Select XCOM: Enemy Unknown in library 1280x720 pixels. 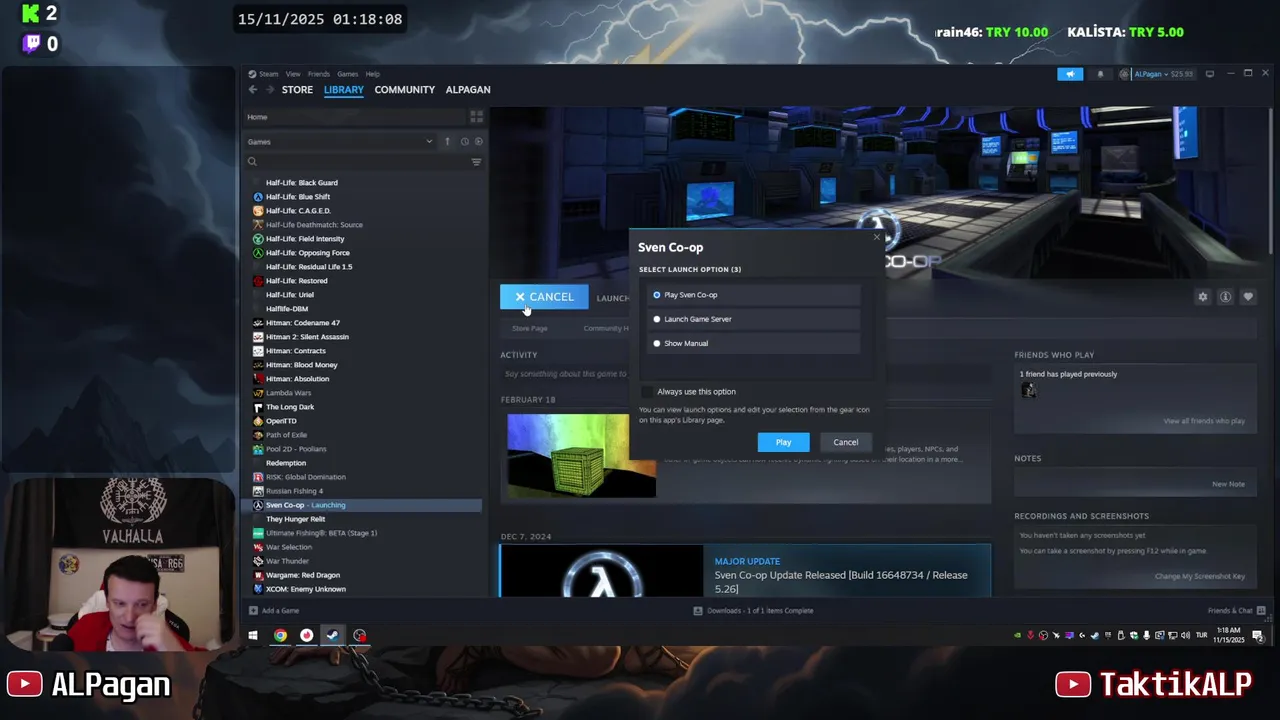[306, 589]
